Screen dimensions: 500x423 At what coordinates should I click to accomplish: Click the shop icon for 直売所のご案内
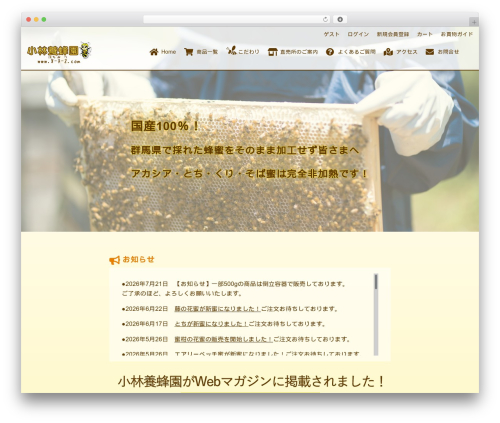point(273,52)
